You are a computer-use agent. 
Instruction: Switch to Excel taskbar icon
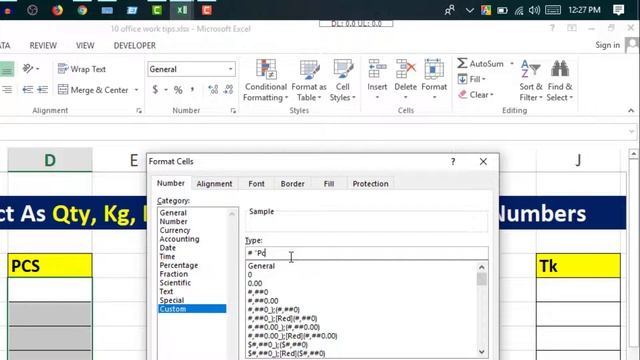182,10
